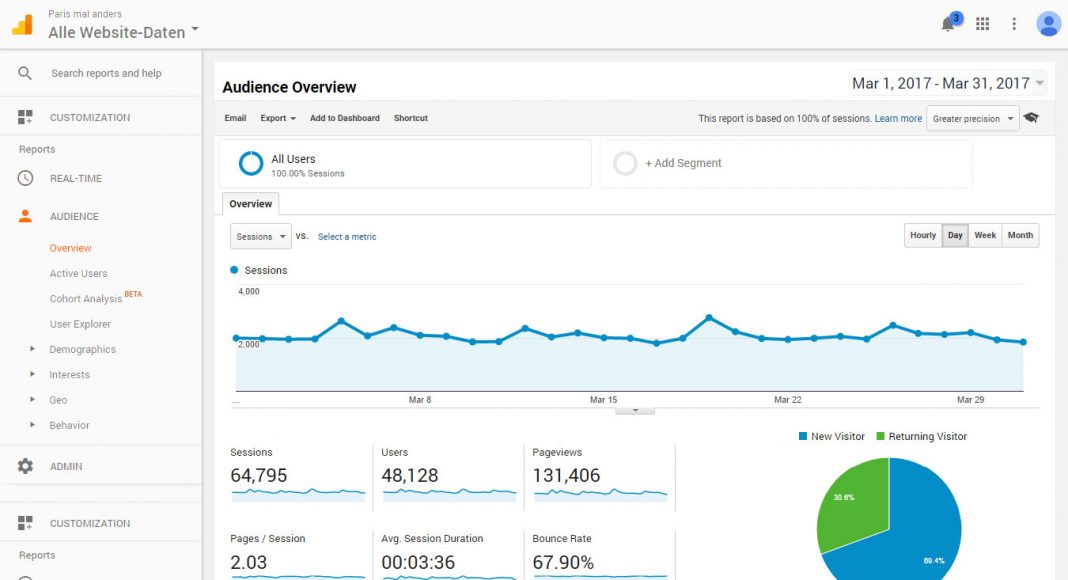Click the search magnifier icon

(x=25, y=73)
